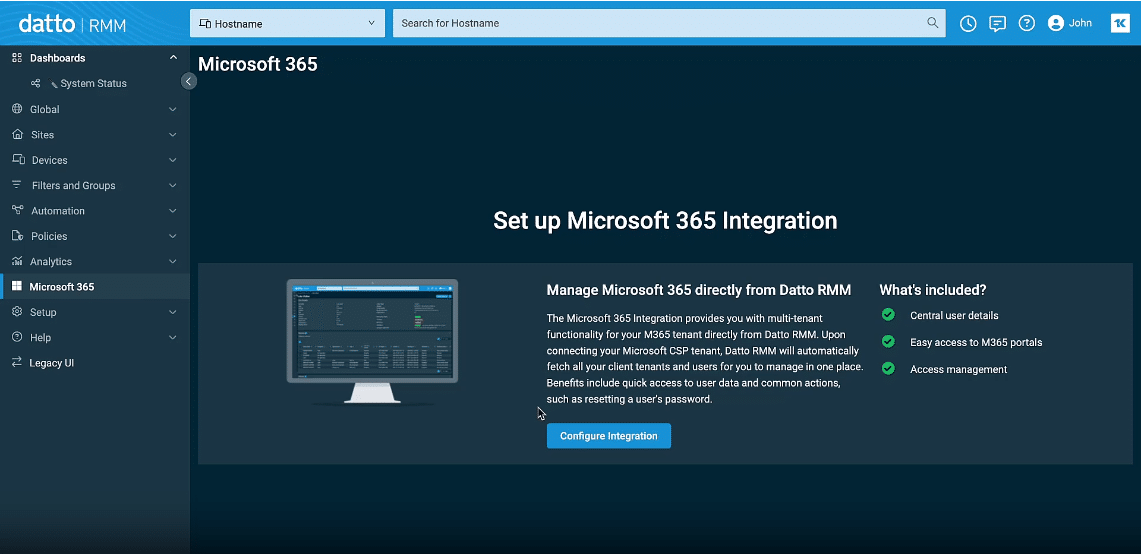The width and height of the screenshot is (1141, 554).
Task: Click the Access management text
Action: [x=958, y=369]
